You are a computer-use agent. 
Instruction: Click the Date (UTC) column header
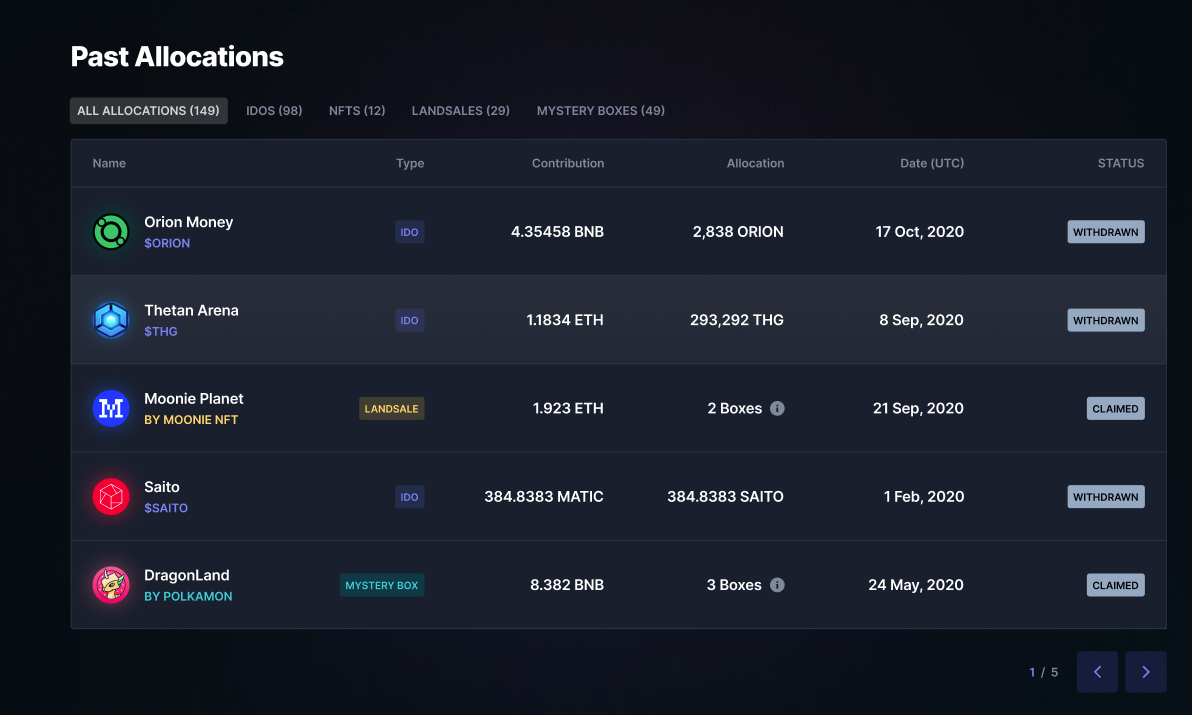932,163
